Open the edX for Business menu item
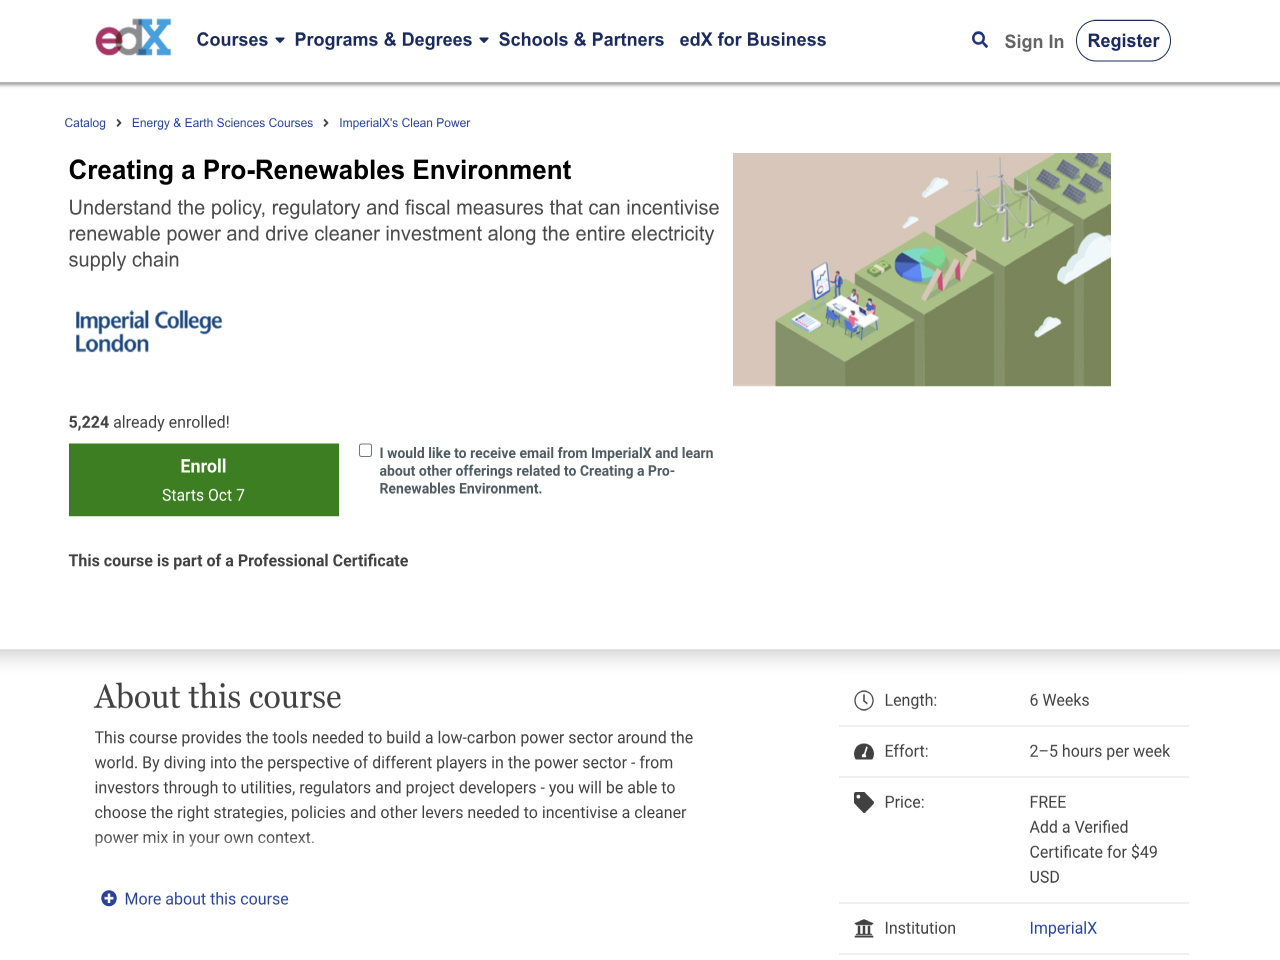The height and width of the screenshot is (960, 1280). coord(753,40)
